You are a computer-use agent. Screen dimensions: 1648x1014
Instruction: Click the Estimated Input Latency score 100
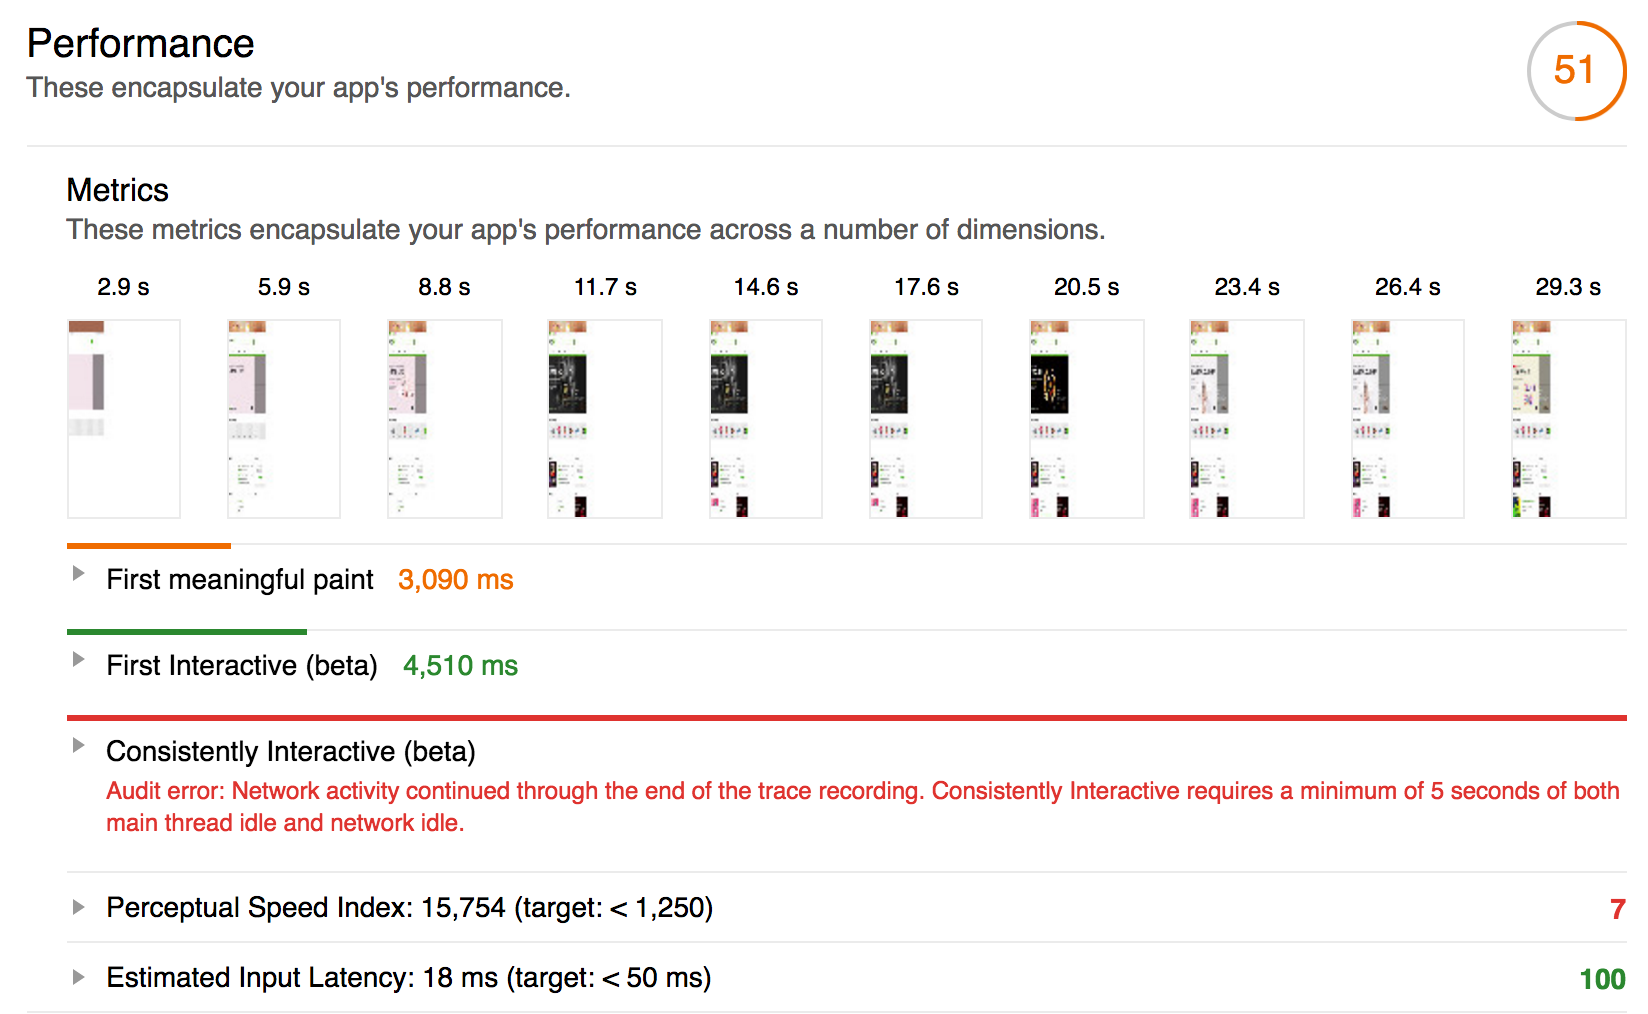click(x=1602, y=979)
